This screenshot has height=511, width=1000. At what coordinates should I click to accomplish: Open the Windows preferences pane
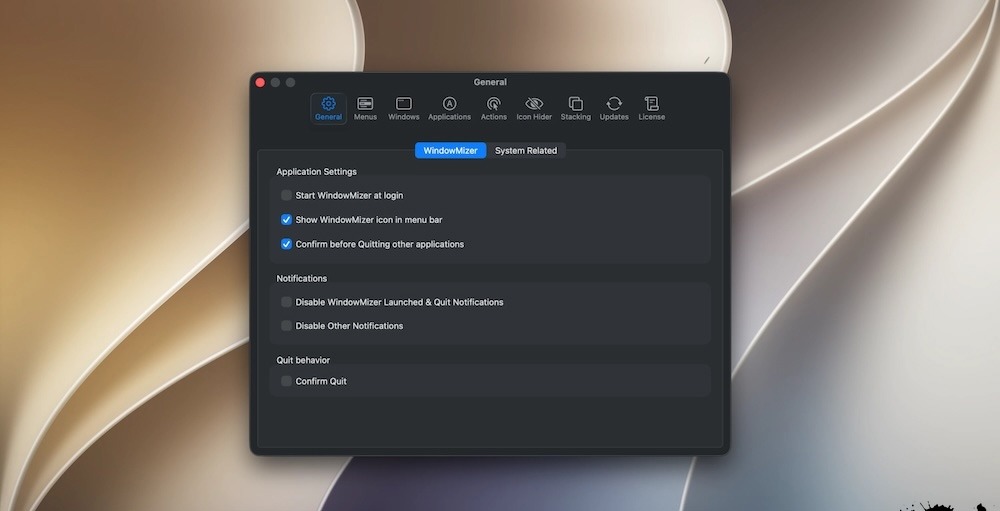click(x=404, y=108)
